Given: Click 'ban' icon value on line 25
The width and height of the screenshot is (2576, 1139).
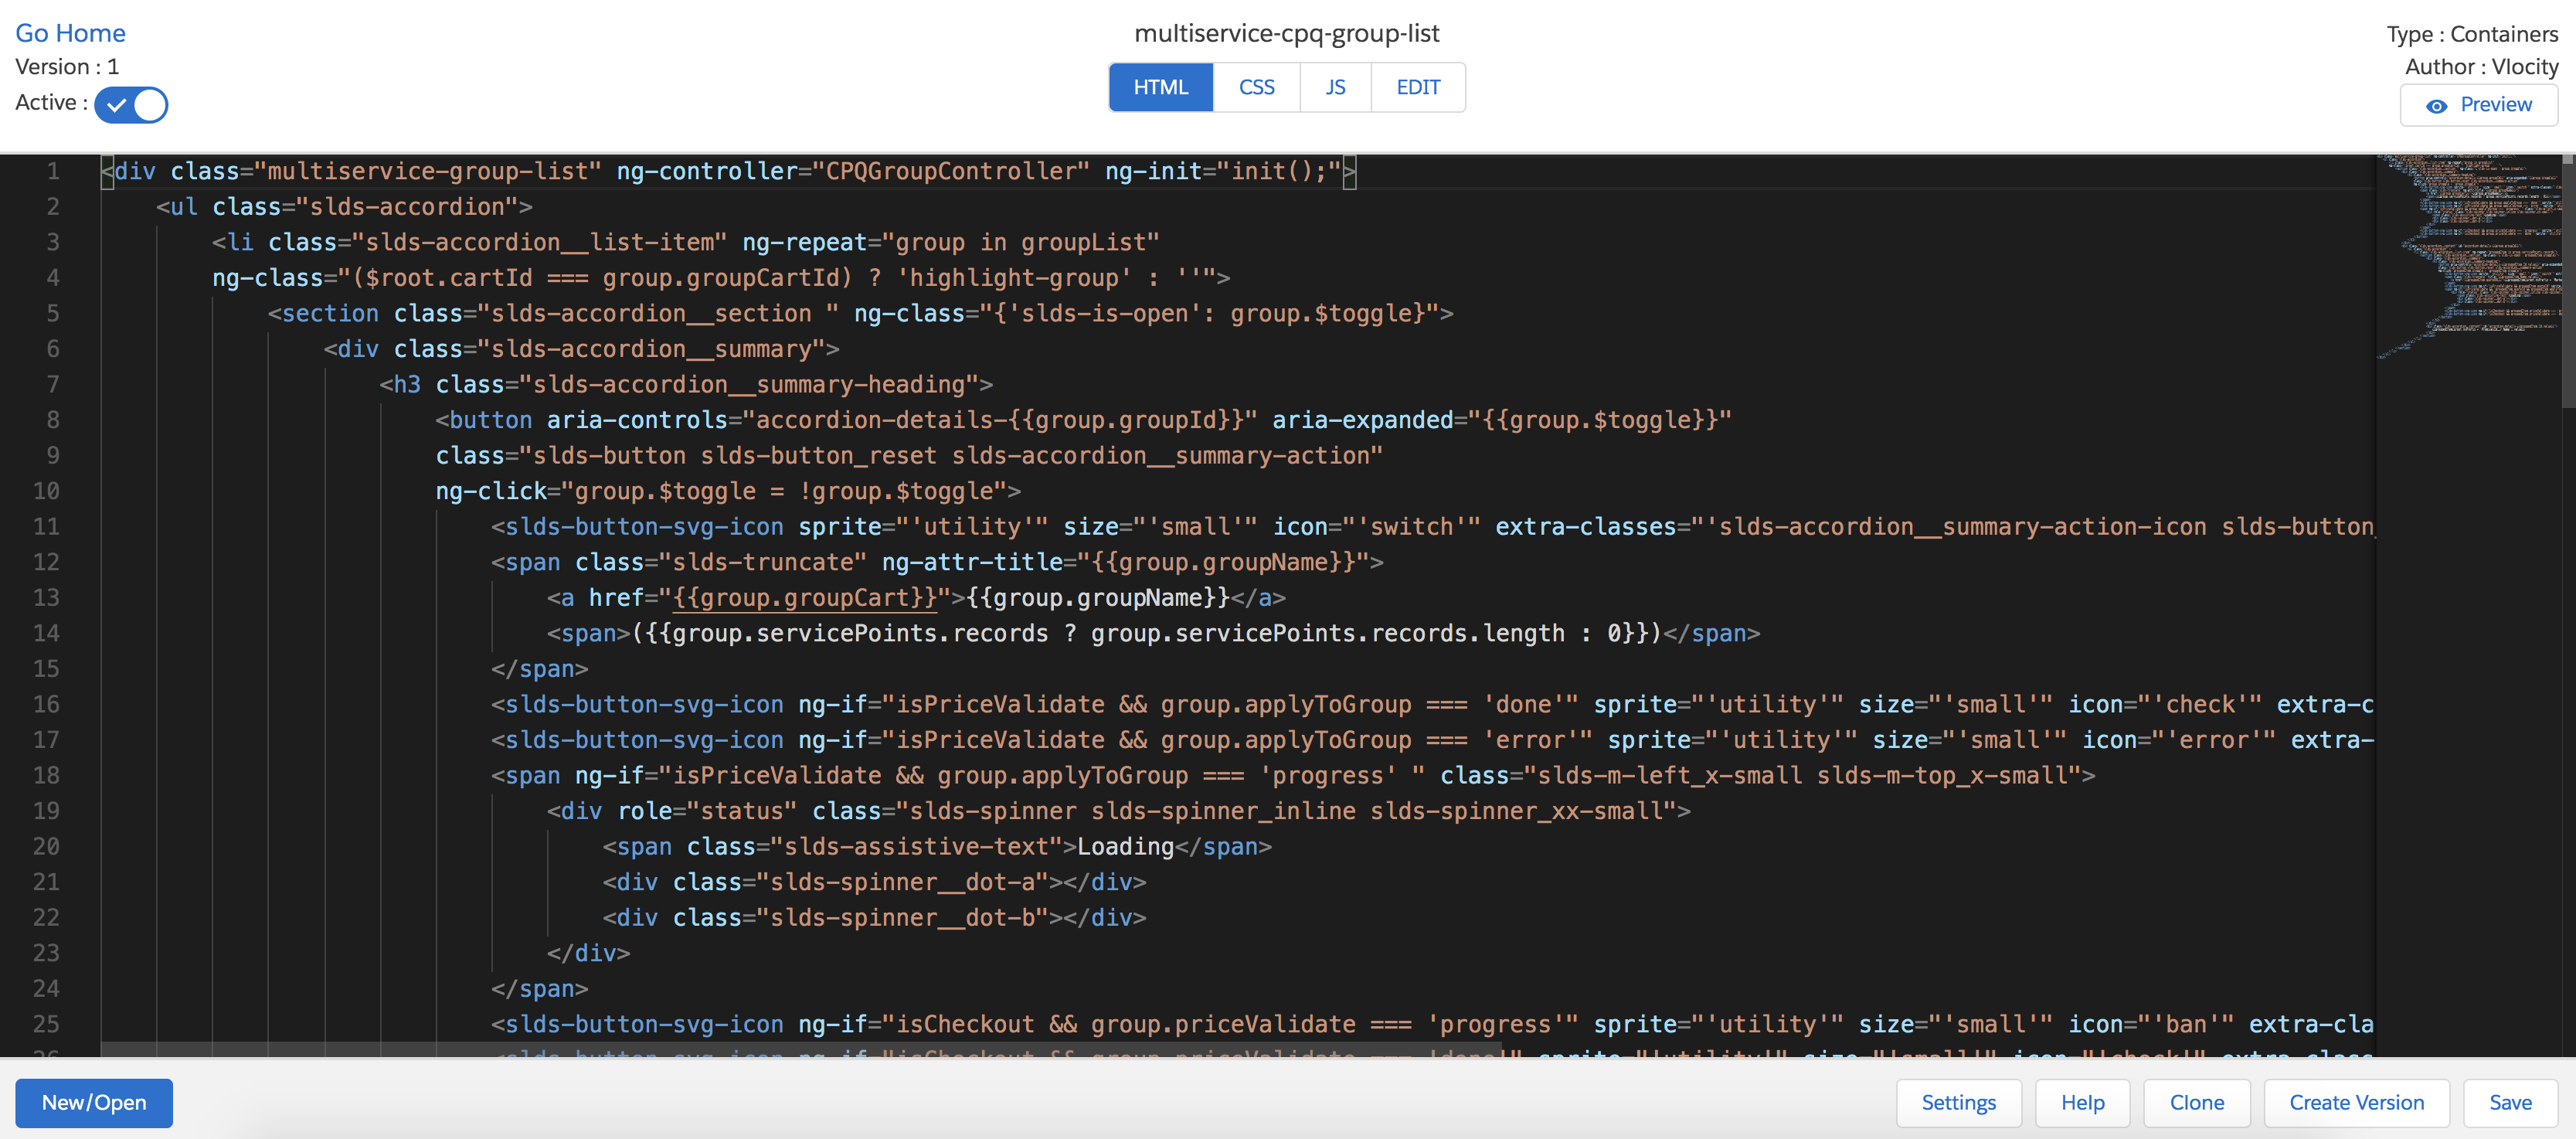Looking at the screenshot, I should [2185, 1024].
